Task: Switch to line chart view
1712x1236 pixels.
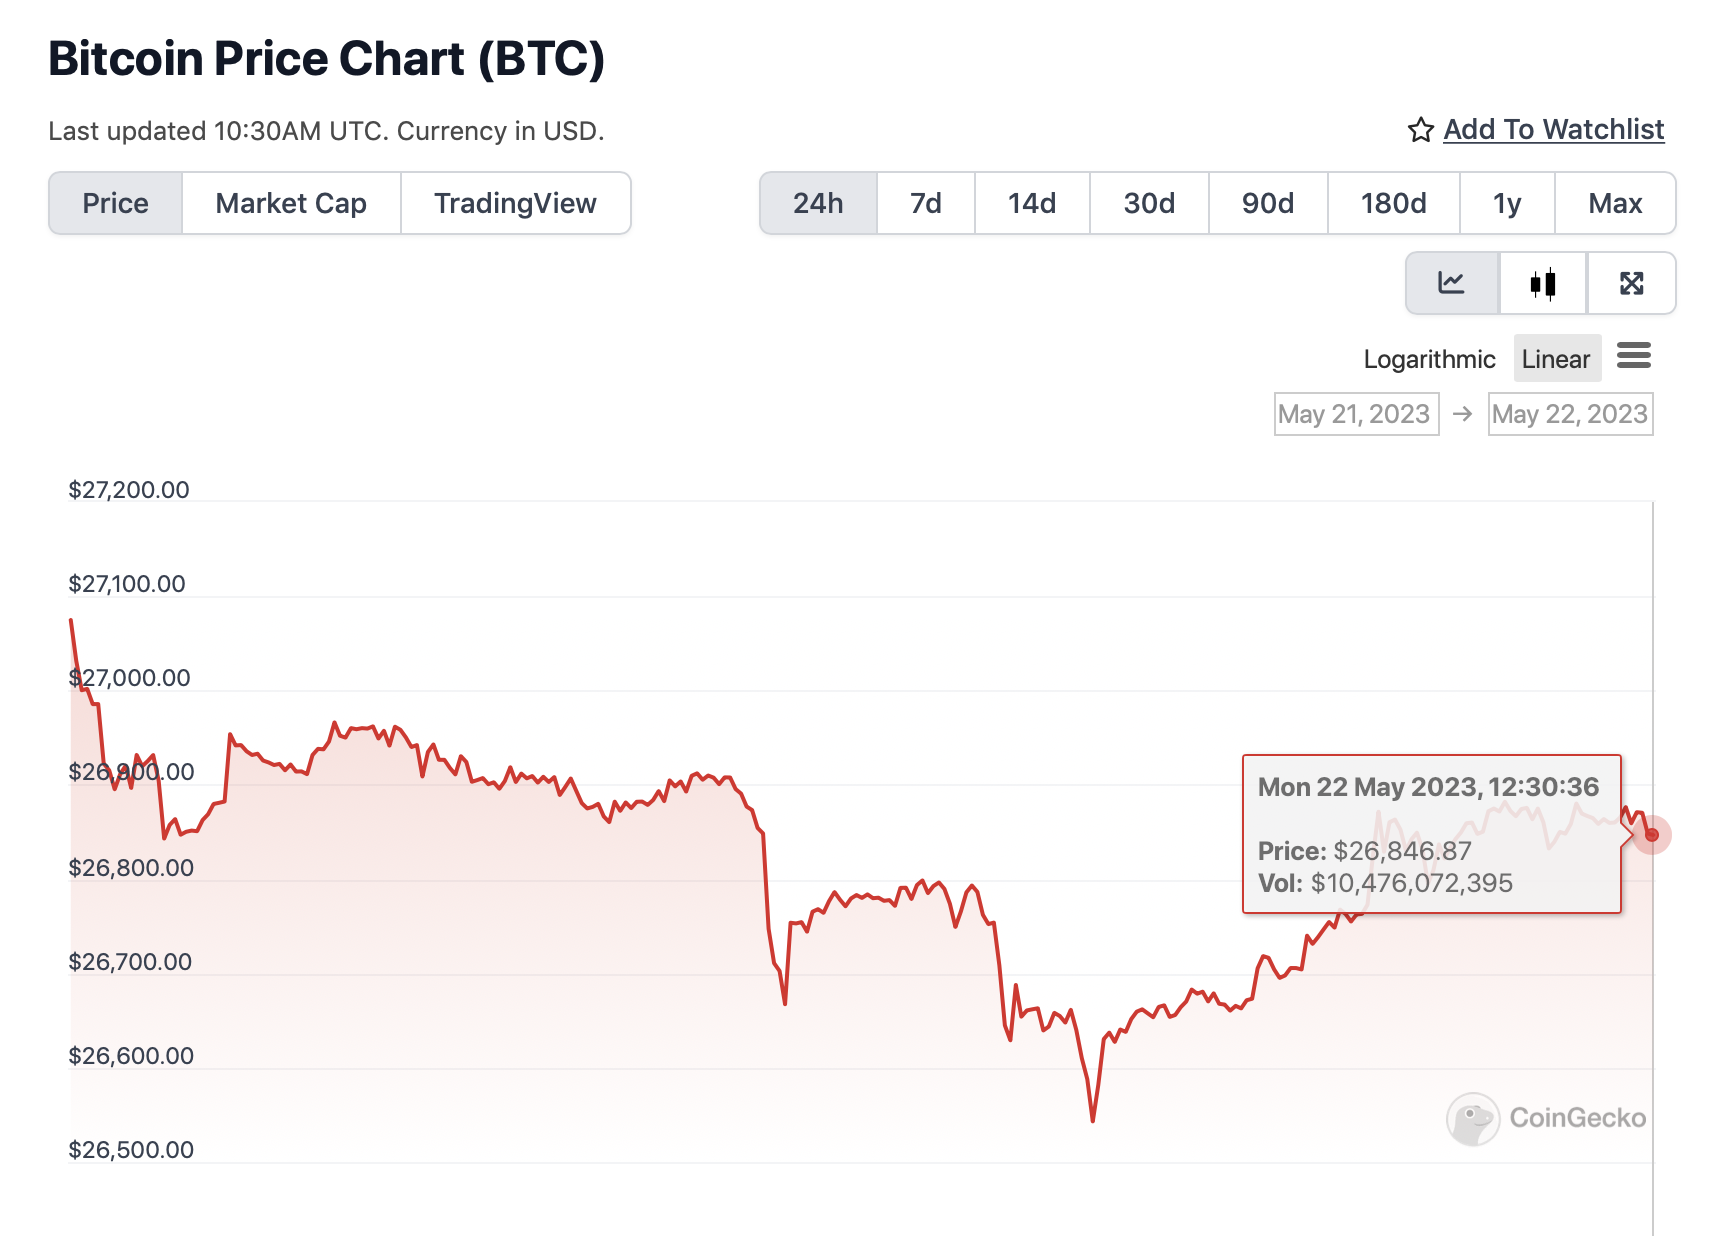Action: click(x=1451, y=283)
